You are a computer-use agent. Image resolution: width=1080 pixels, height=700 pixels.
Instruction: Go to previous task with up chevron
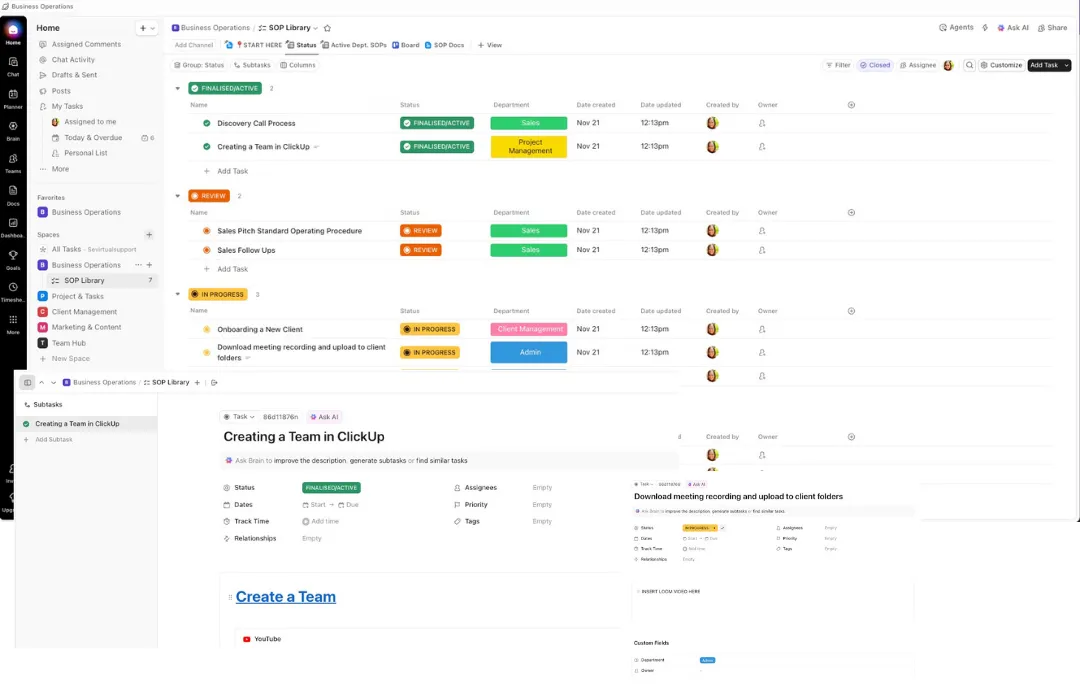tap(41, 382)
